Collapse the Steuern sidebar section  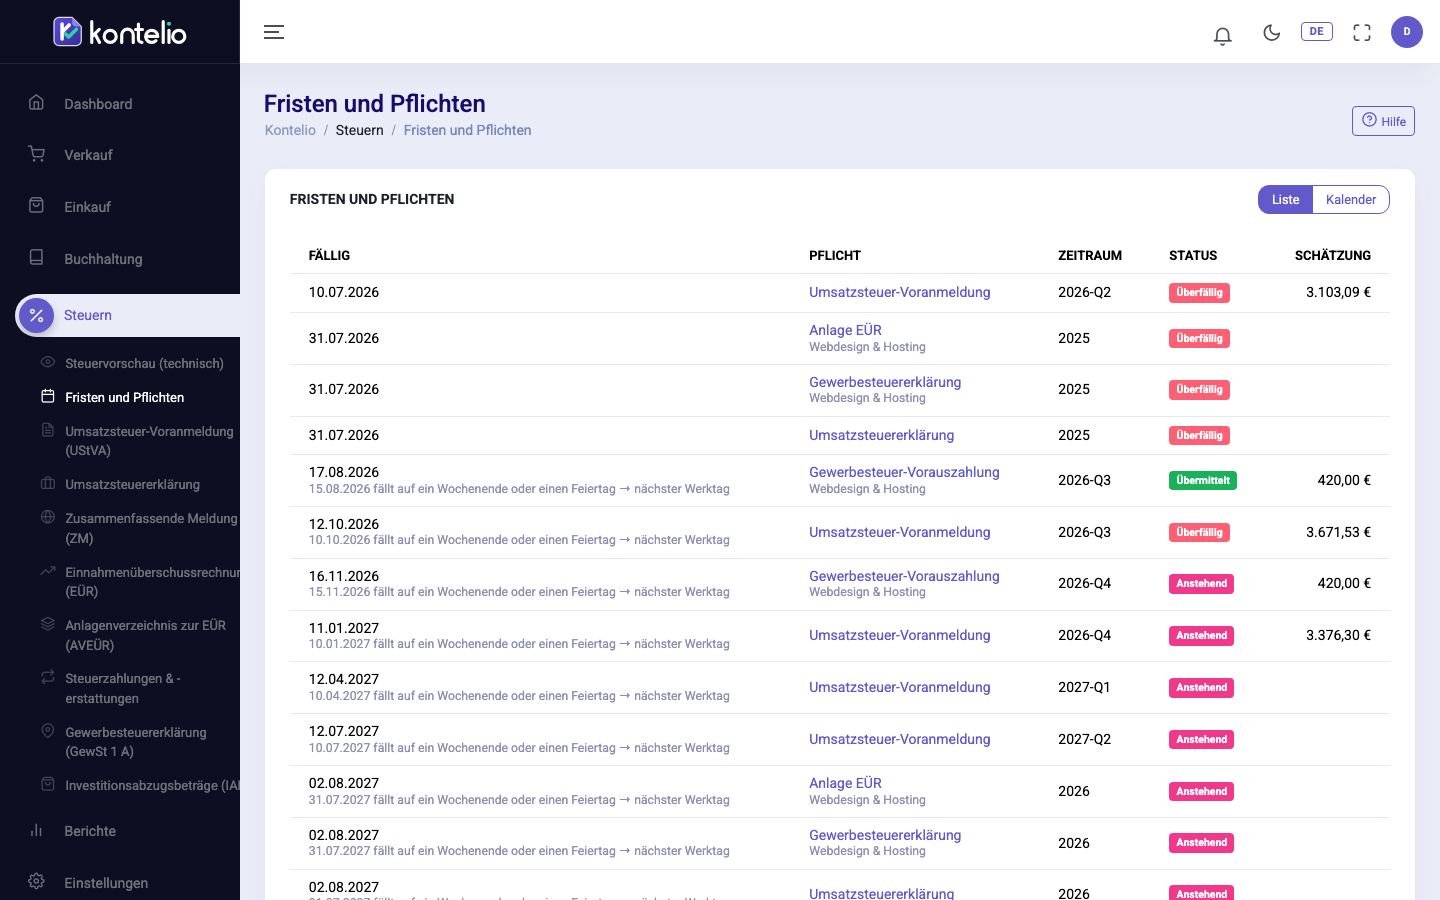[x=128, y=315]
